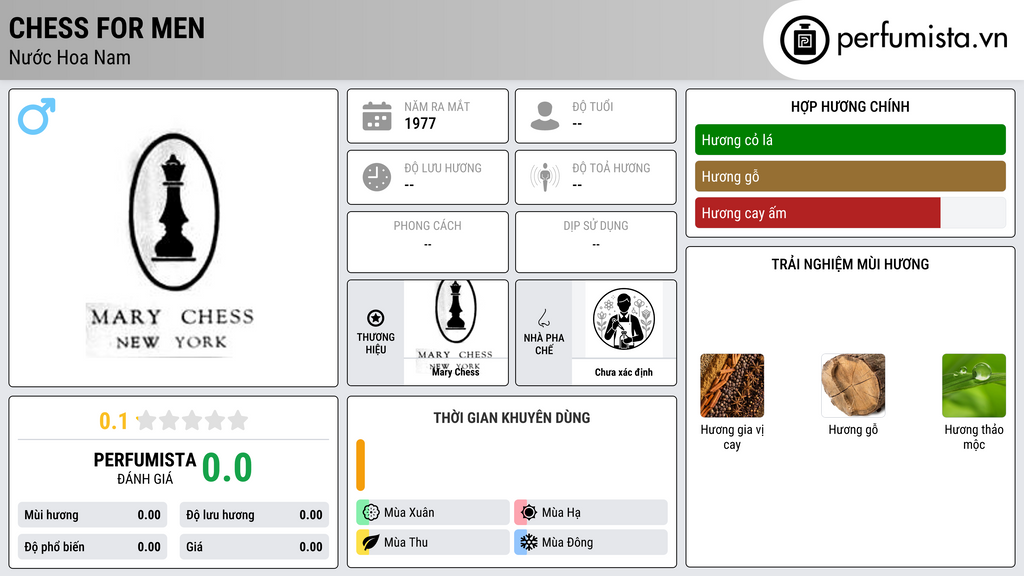Click the green 0.0 Perfumista rating value
This screenshot has width=1024, height=576.
[x=227, y=468]
